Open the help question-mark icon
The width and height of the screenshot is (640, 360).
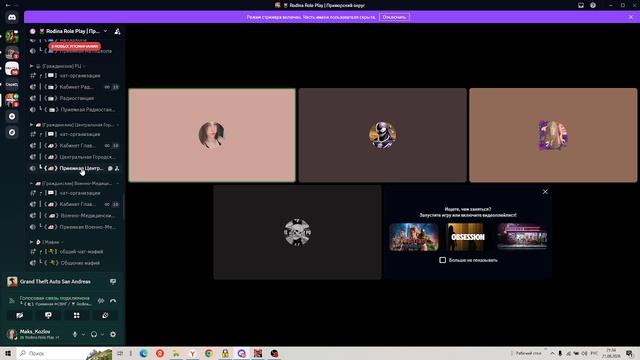pos(593,5)
